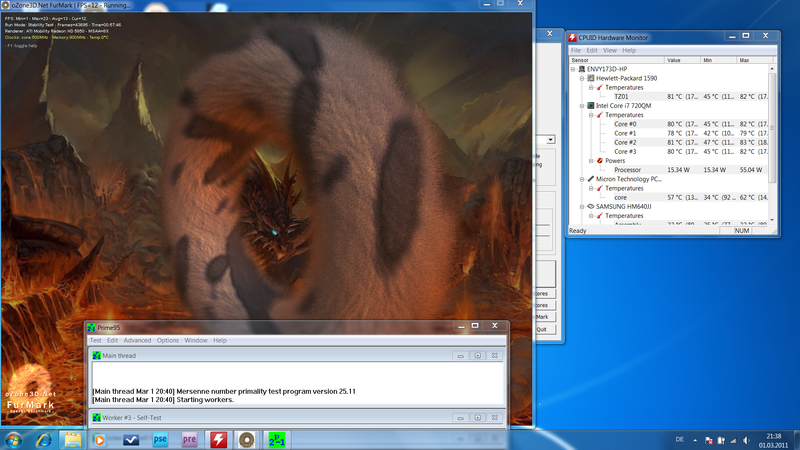Open HWMonitor View menu
This screenshot has height=450, width=800.
click(610, 51)
